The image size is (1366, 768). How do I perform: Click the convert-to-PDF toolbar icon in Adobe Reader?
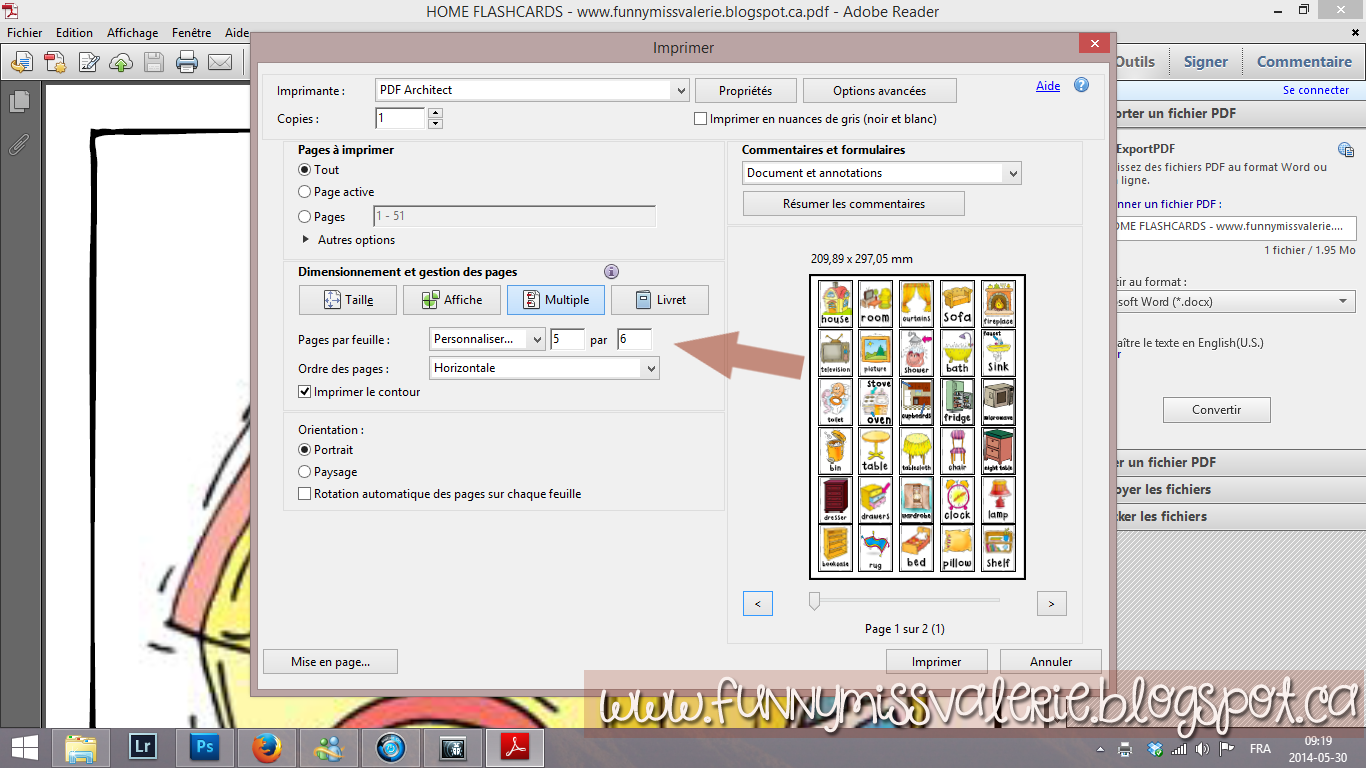[21, 63]
